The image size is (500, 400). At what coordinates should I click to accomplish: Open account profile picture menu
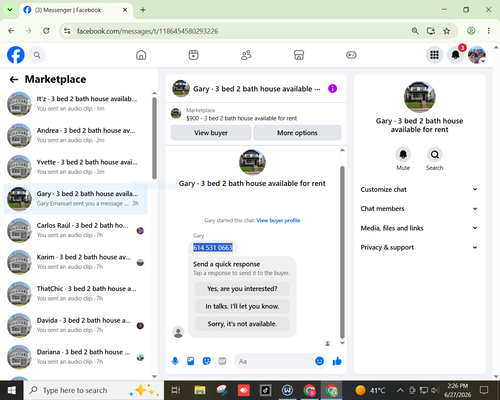pos(477,55)
